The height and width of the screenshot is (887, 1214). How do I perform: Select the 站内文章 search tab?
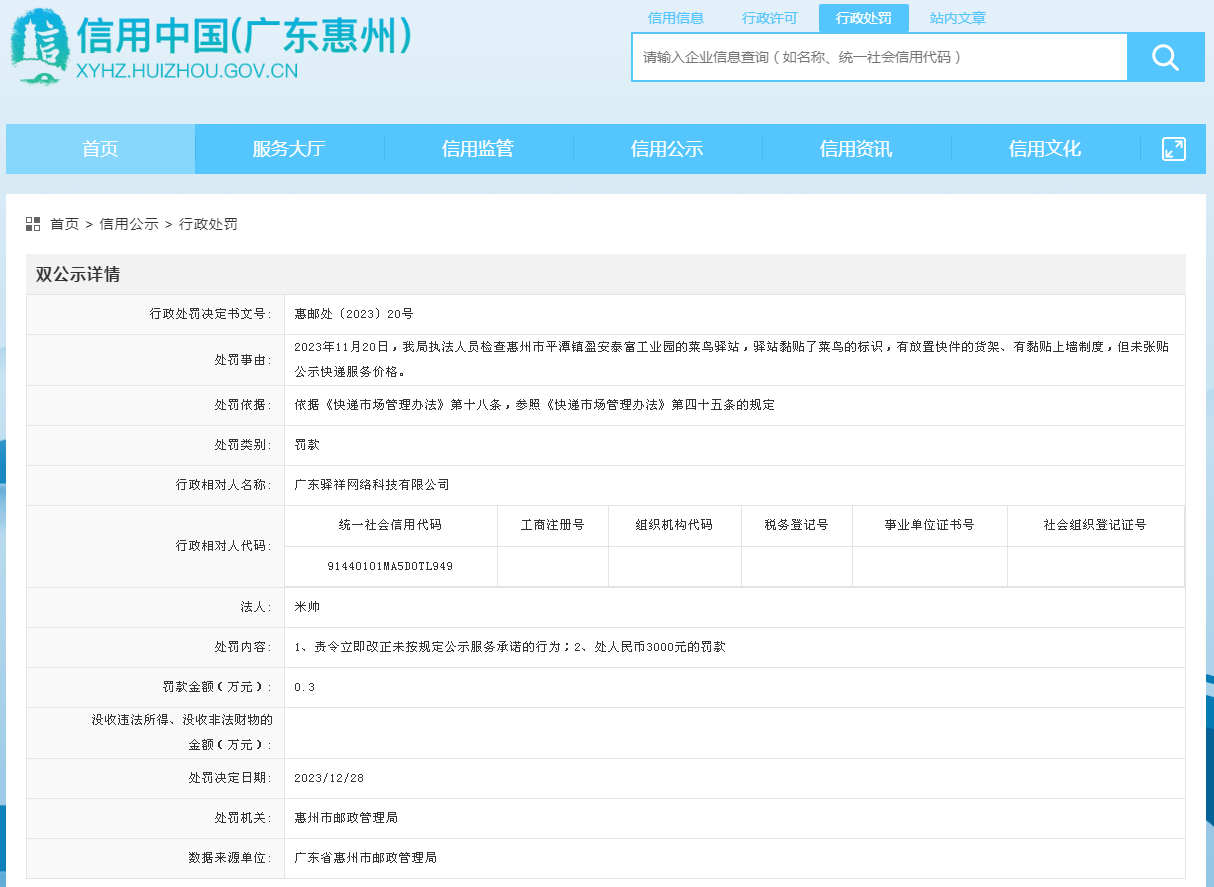[958, 18]
